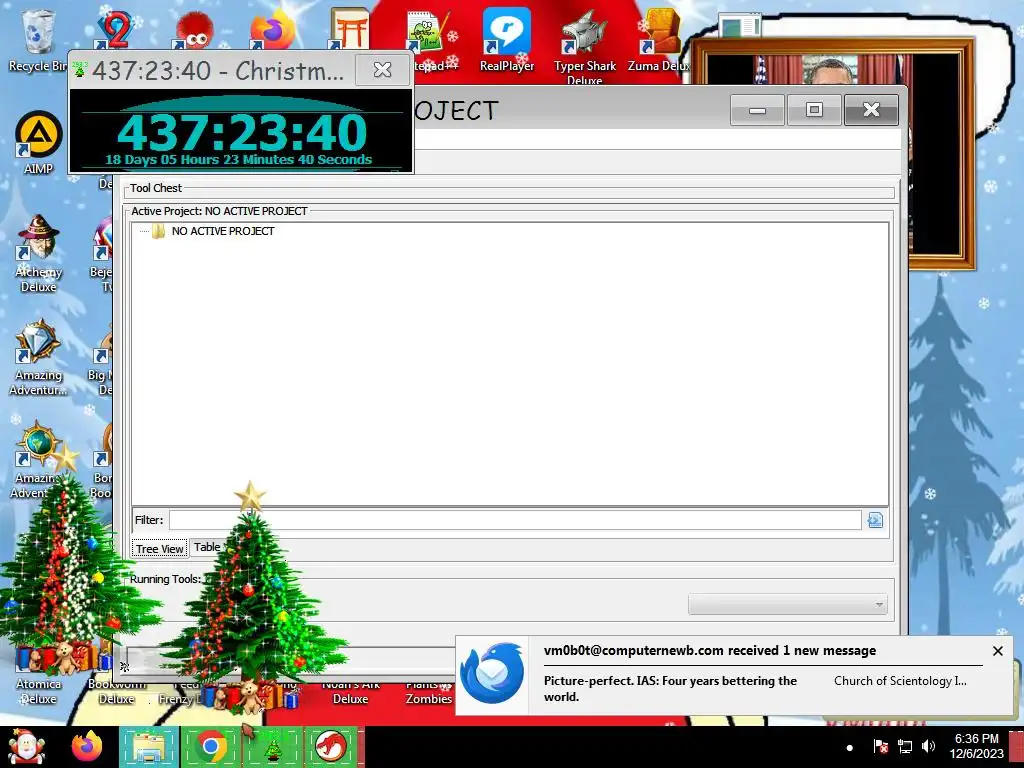Click the Thunderbird icon in the notification
The height and width of the screenshot is (768, 1024).
coord(492,674)
